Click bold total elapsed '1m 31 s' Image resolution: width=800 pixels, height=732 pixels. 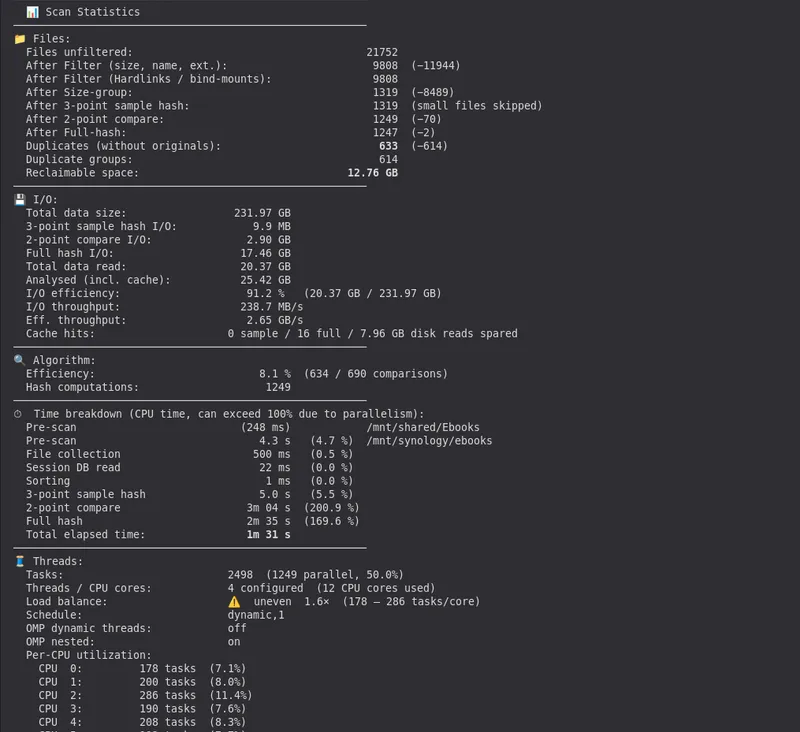(x=268, y=535)
